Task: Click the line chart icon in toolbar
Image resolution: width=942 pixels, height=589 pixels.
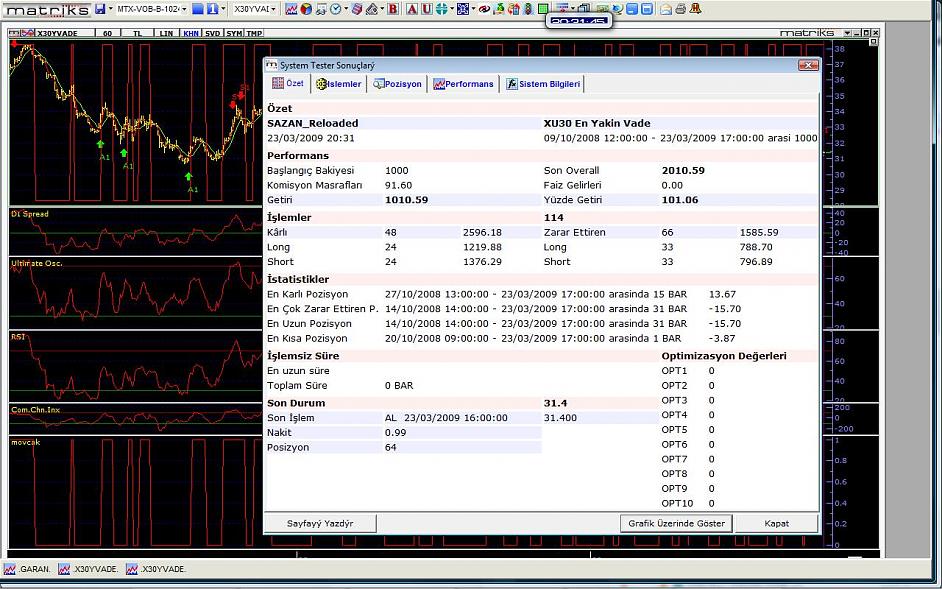Action: click(291, 9)
